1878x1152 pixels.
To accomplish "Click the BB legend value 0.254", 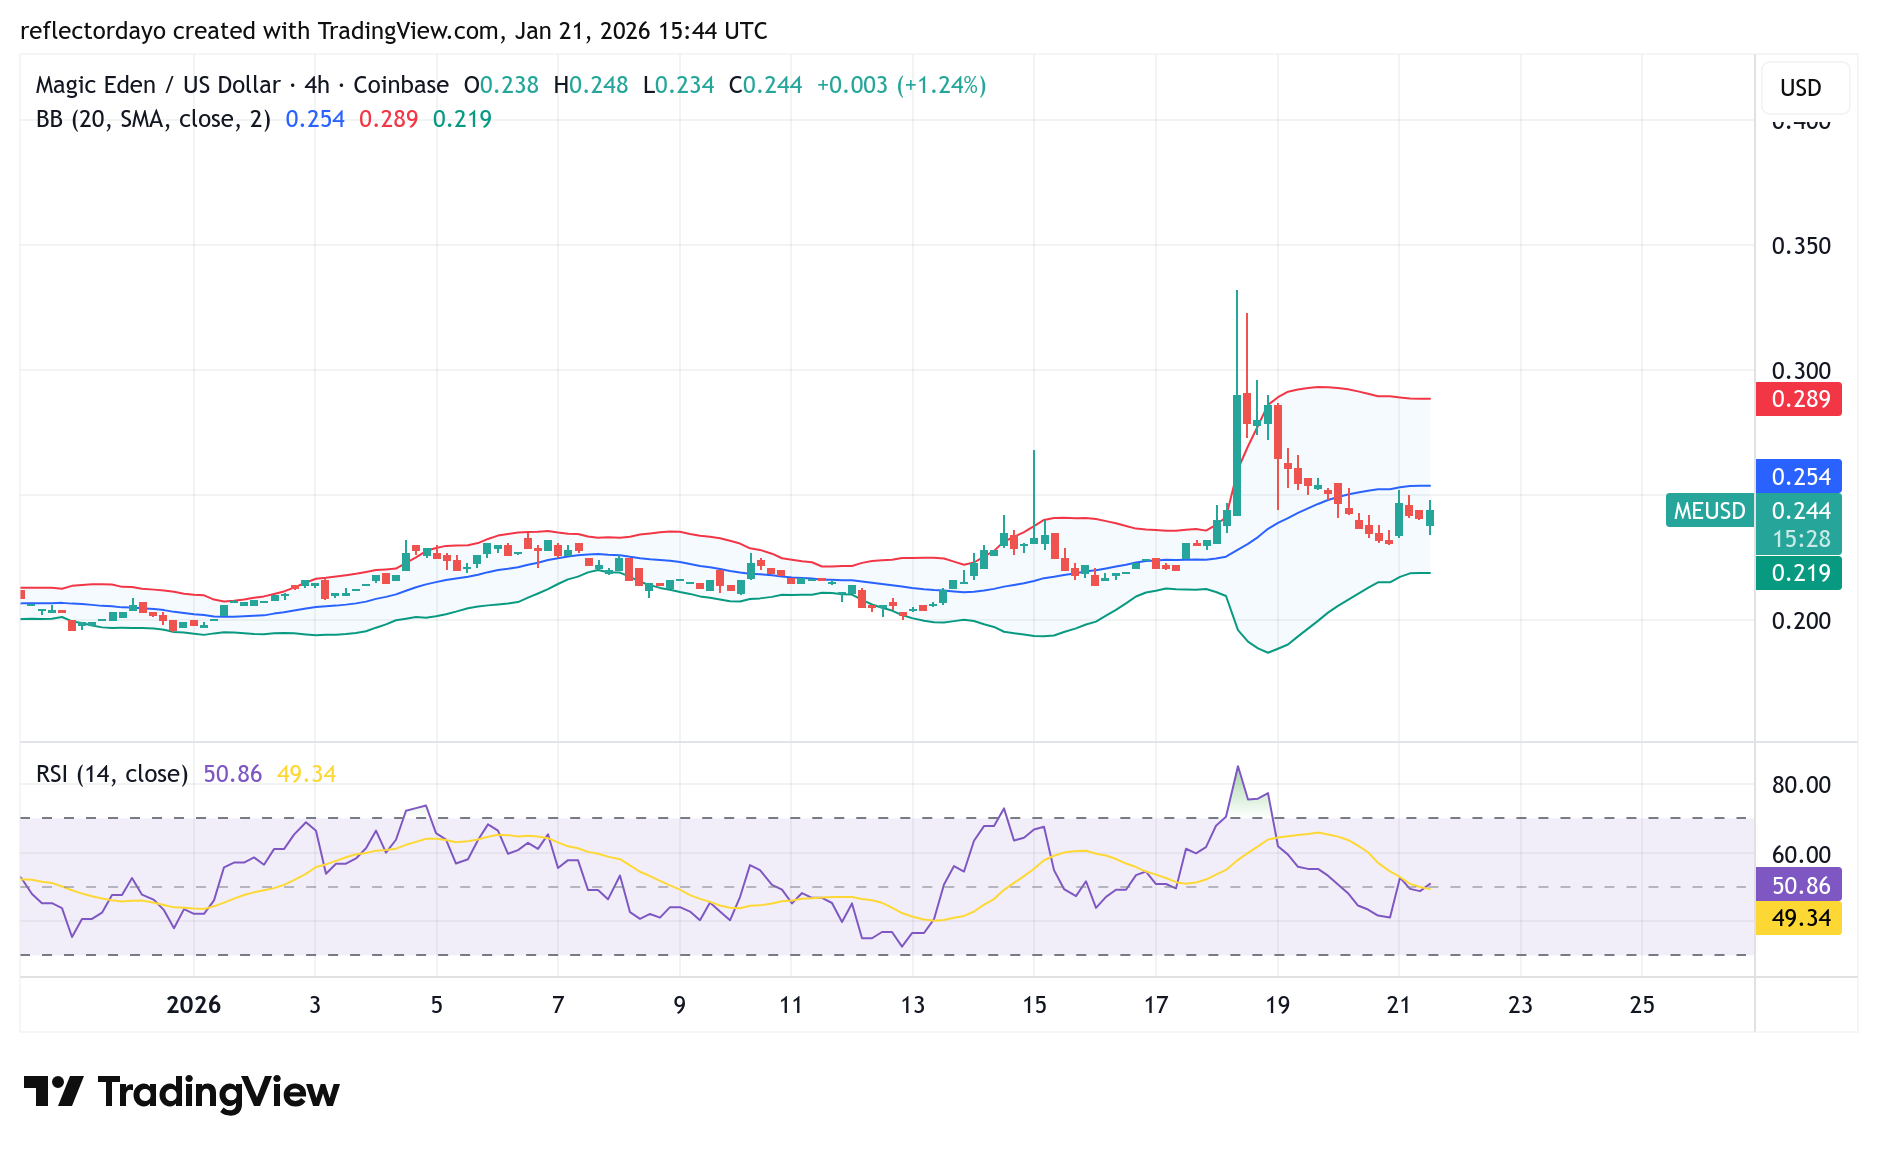I will pyautogui.click(x=315, y=119).
